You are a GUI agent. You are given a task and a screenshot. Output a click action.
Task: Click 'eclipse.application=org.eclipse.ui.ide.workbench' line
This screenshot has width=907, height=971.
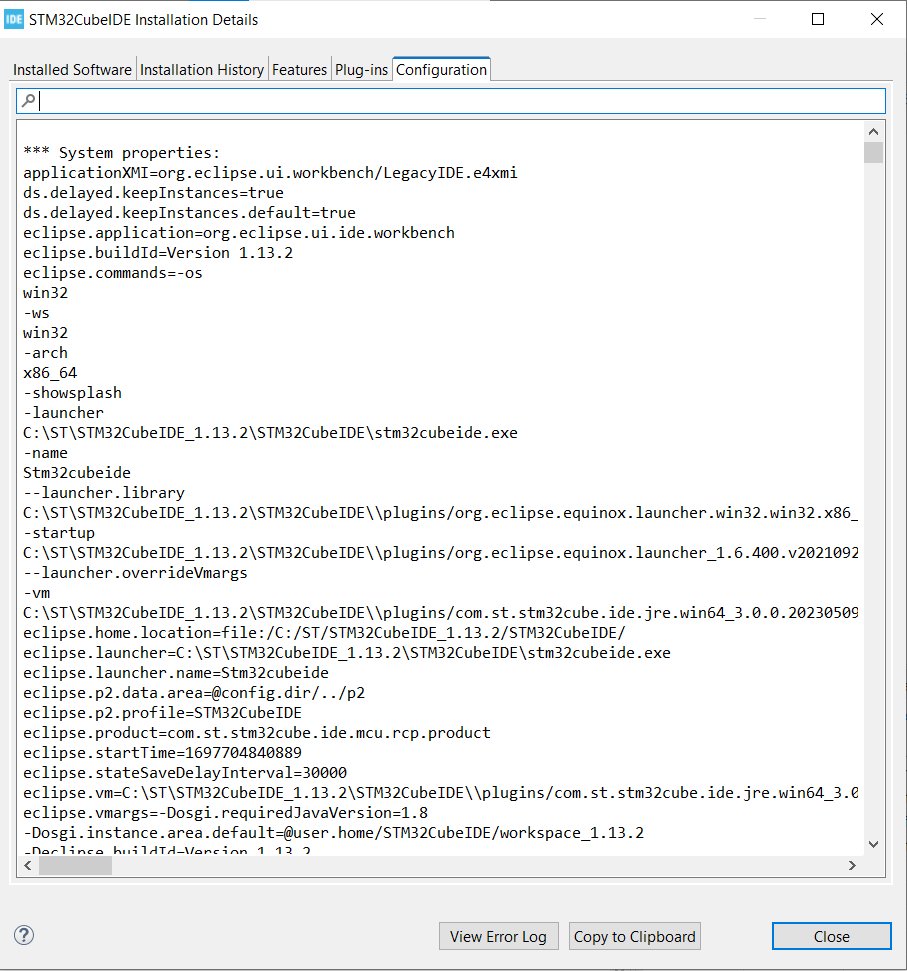[239, 233]
